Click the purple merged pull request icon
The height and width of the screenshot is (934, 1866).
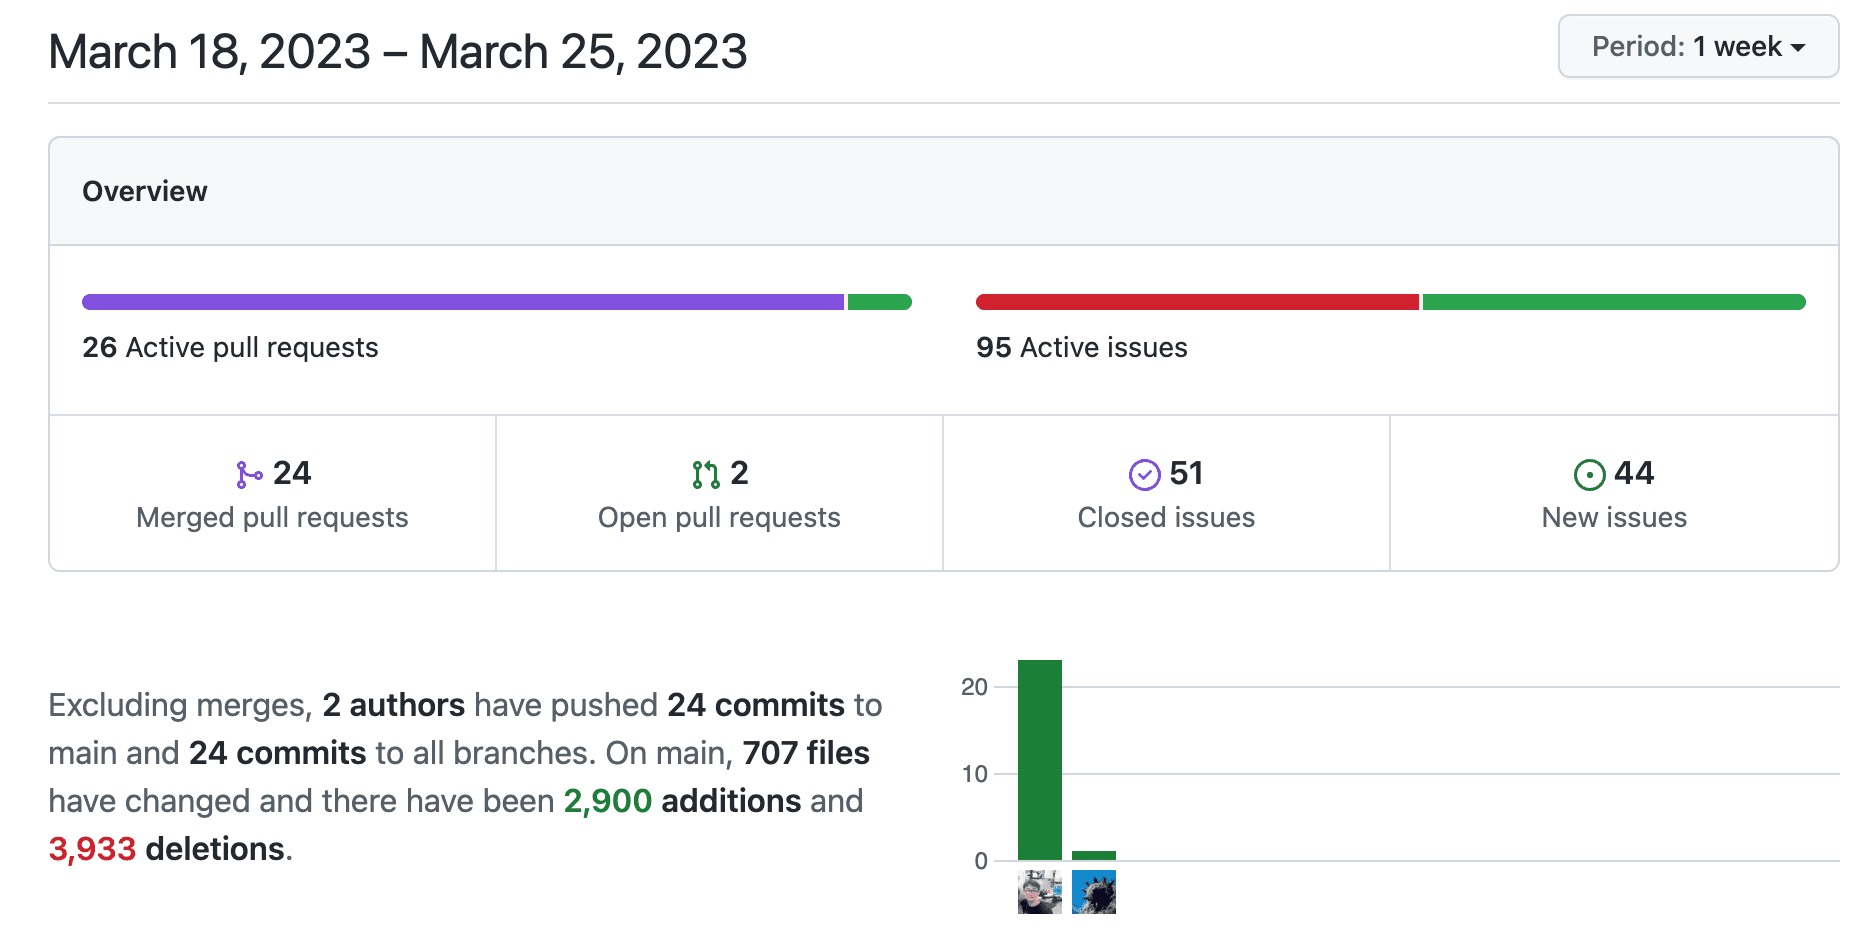coord(249,474)
